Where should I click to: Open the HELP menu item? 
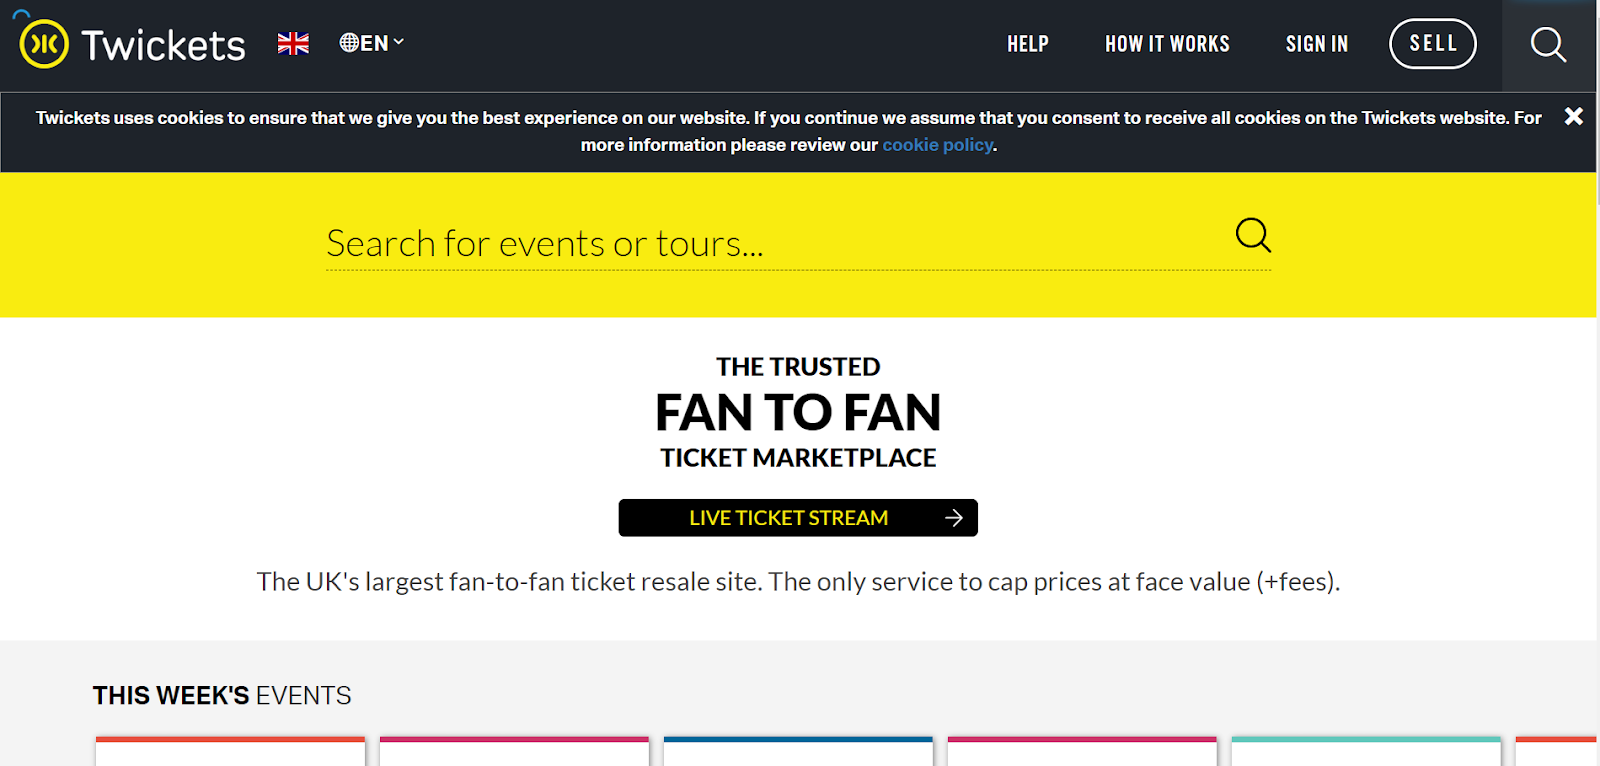point(1027,44)
